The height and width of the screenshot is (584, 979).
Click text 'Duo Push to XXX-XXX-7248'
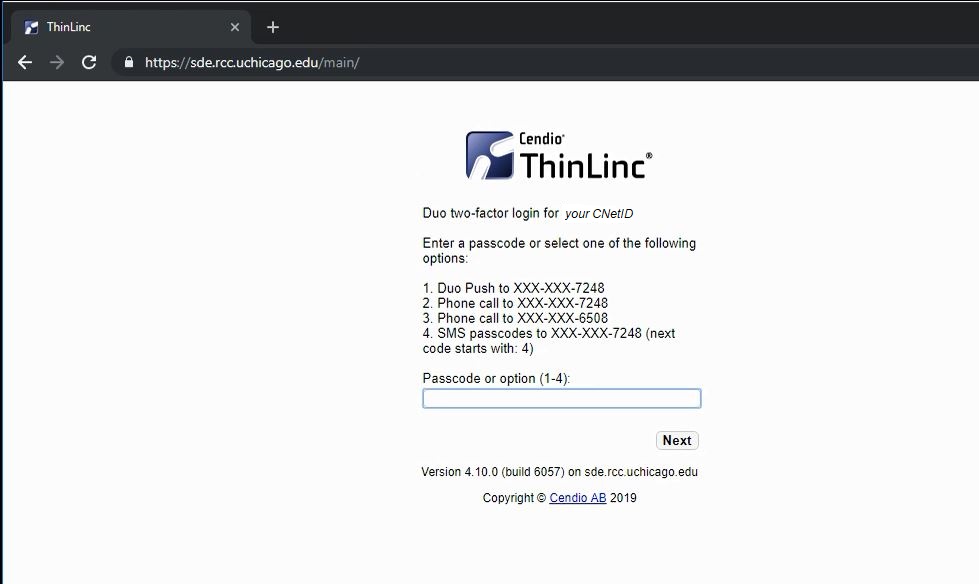521,288
